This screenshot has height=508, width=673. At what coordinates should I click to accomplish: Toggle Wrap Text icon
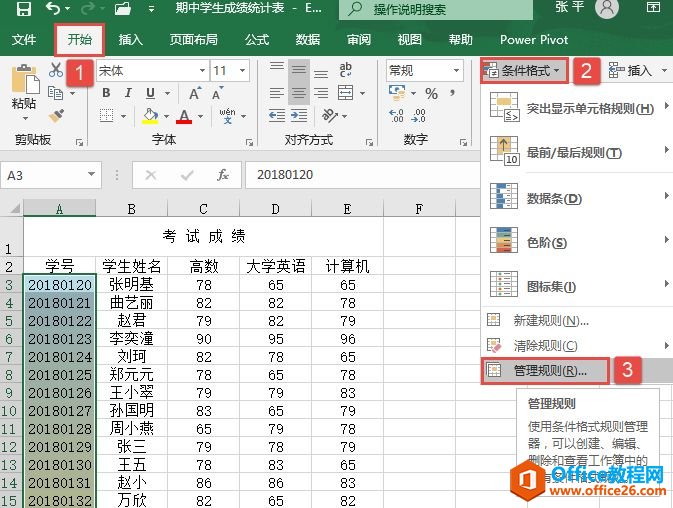click(x=346, y=69)
